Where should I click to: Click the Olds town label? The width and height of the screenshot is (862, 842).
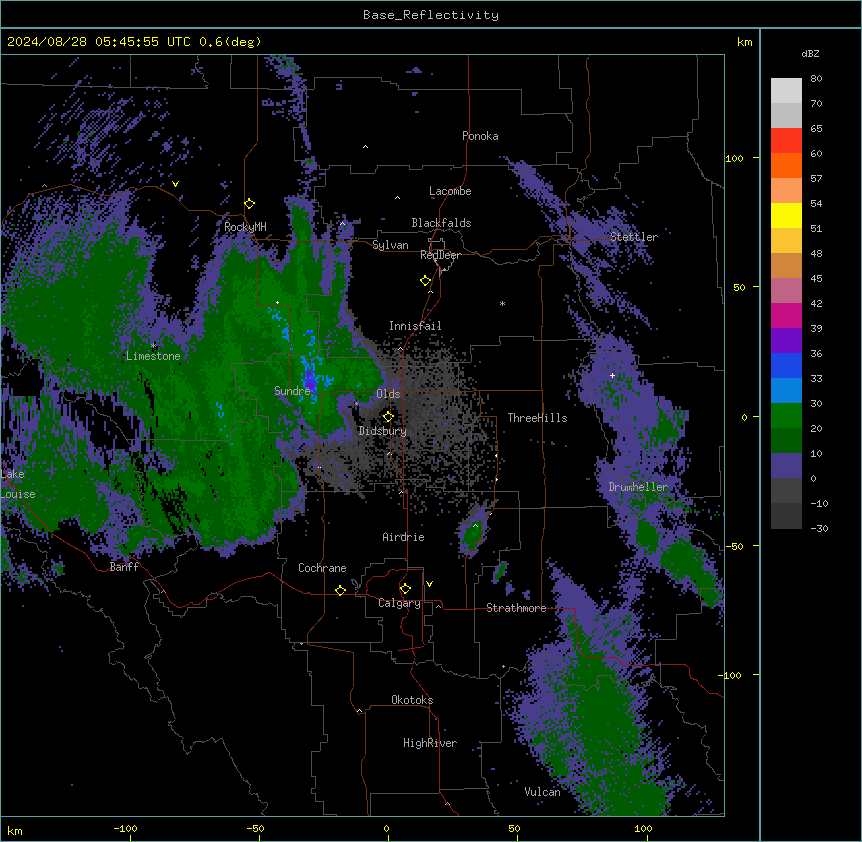[388, 394]
